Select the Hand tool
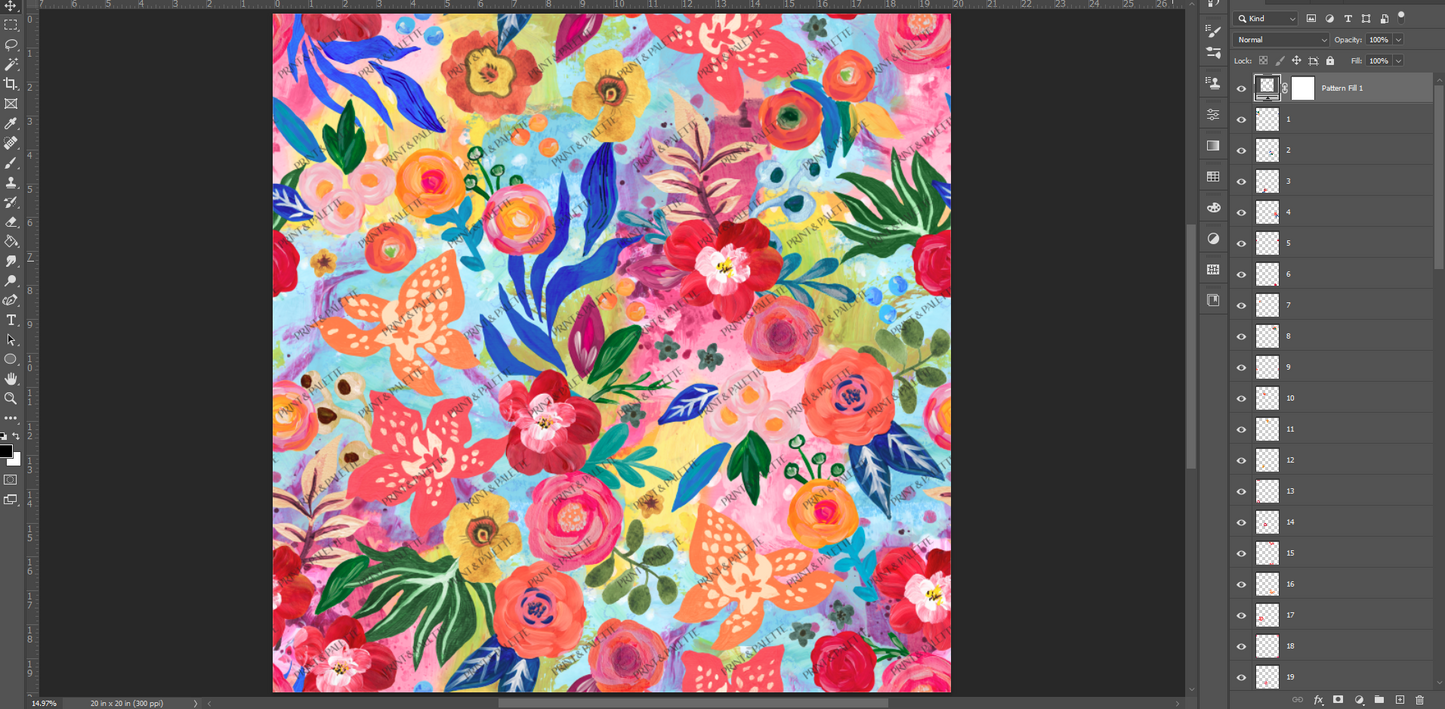 coord(11,379)
